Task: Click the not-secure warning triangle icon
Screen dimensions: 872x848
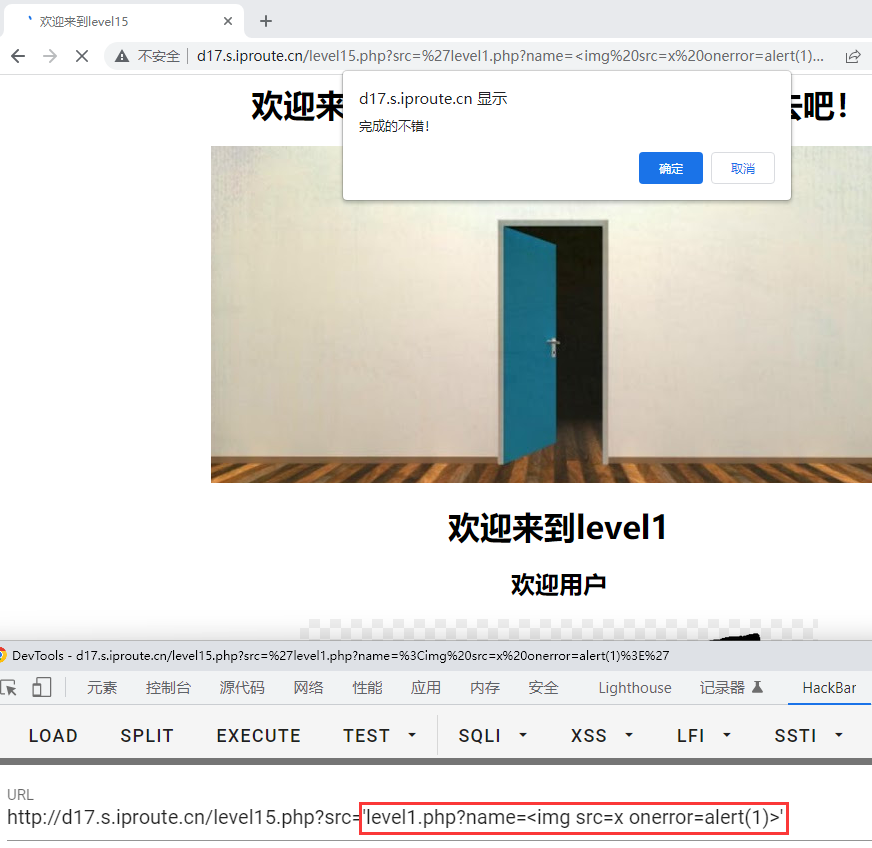Action: (x=122, y=56)
